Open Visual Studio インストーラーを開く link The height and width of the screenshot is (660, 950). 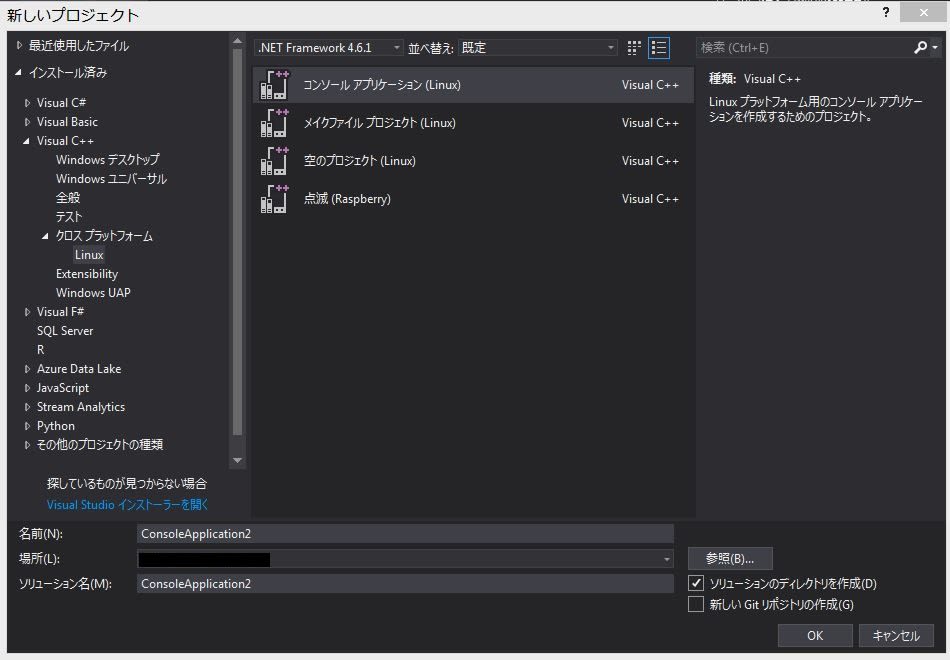coord(127,504)
